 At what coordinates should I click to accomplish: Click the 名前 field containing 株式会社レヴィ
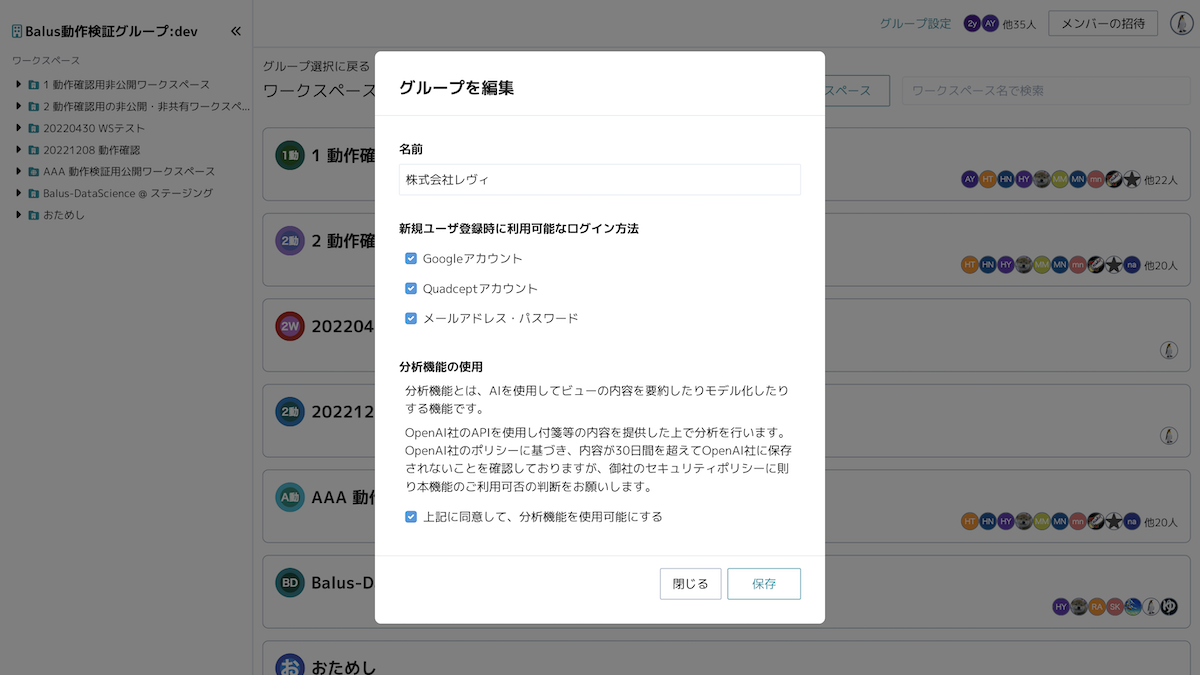pos(600,180)
